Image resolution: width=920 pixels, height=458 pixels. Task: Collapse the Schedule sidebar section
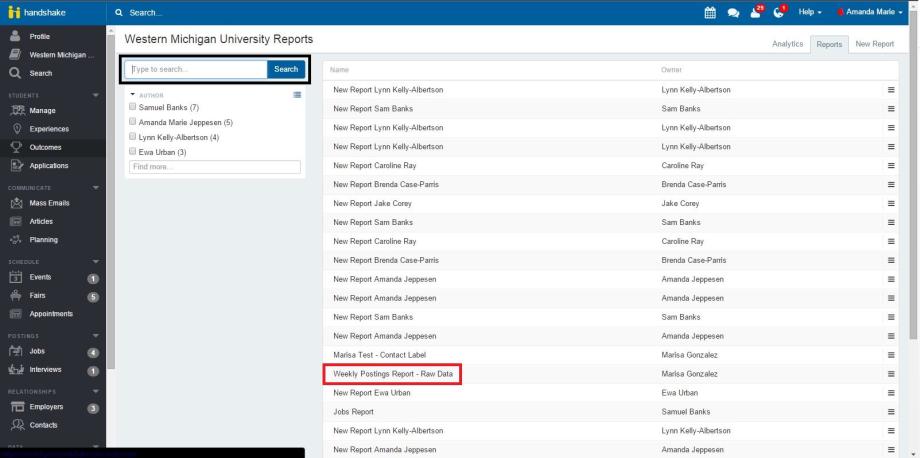point(96,262)
